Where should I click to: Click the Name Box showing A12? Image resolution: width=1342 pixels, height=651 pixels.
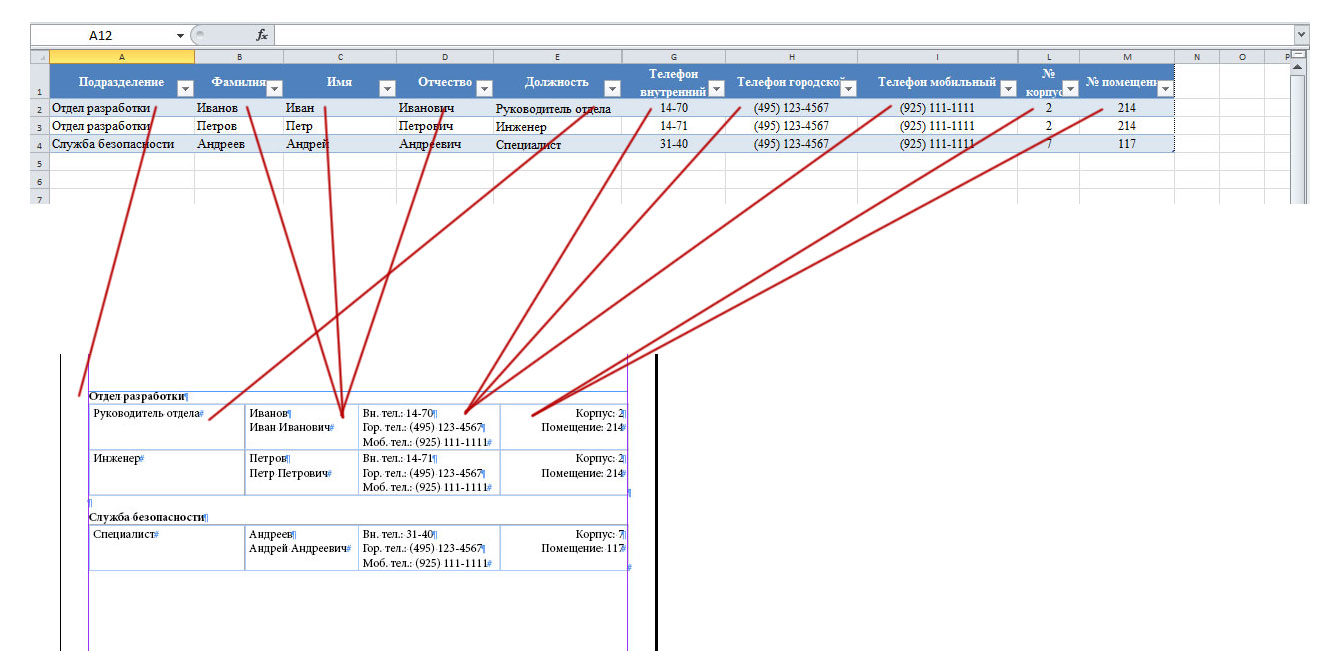click(101, 35)
